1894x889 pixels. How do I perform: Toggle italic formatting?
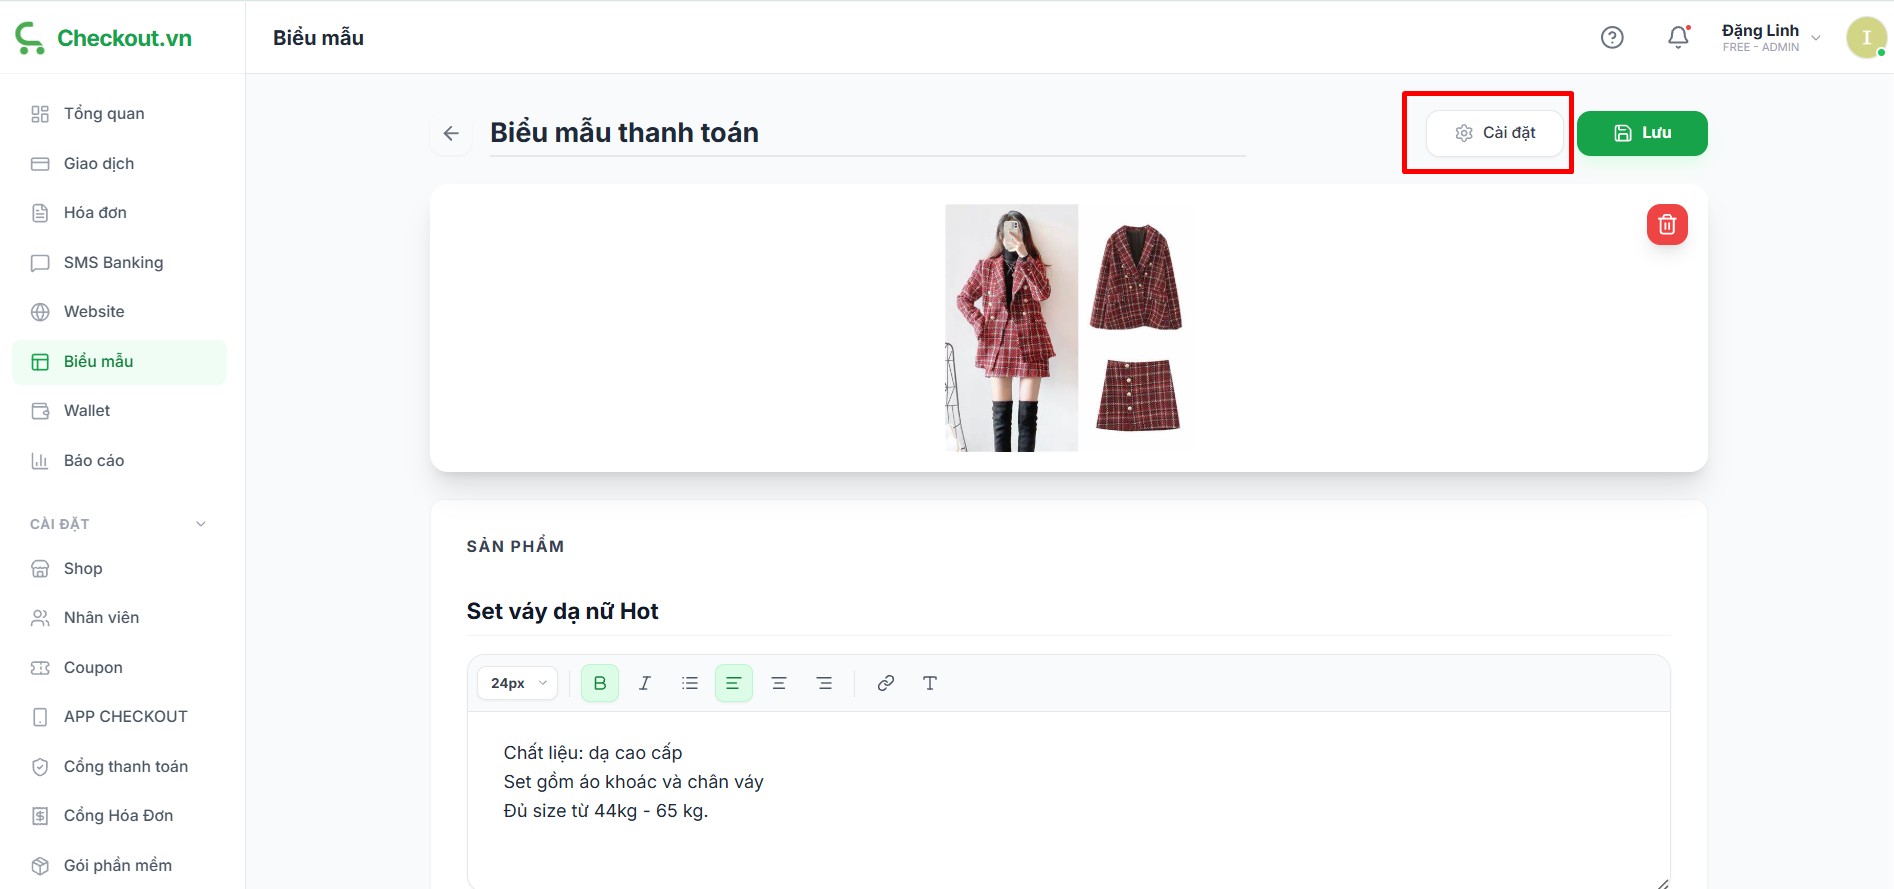click(645, 683)
